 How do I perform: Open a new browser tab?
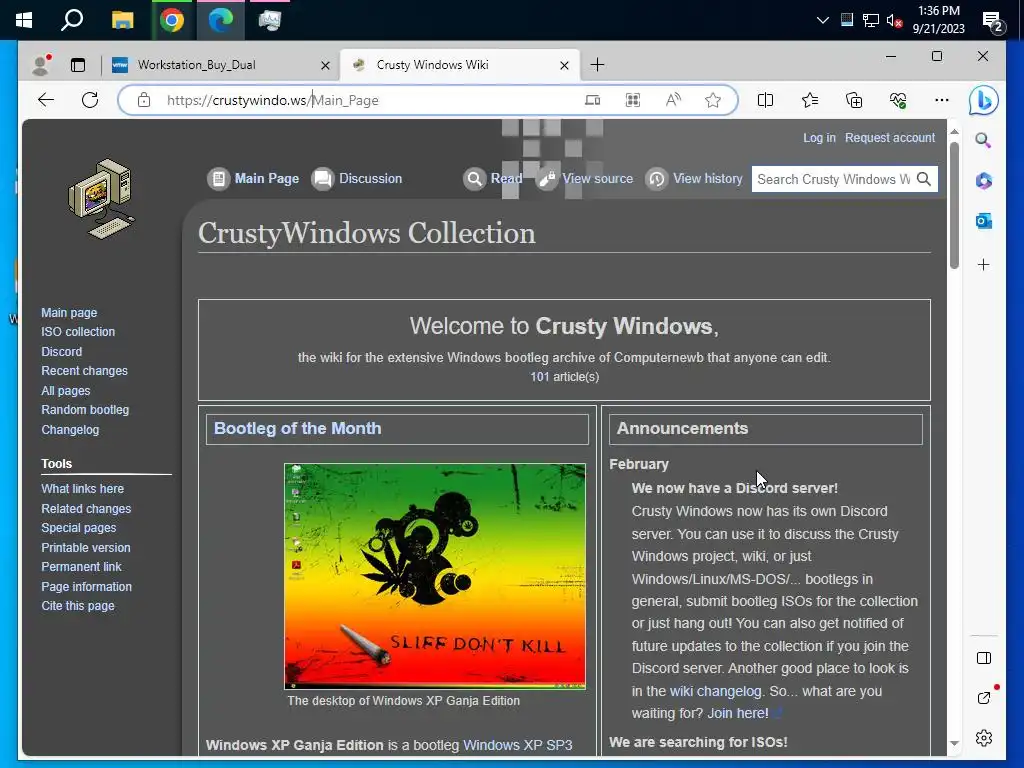pyautogui.click(x=597, y=65)
